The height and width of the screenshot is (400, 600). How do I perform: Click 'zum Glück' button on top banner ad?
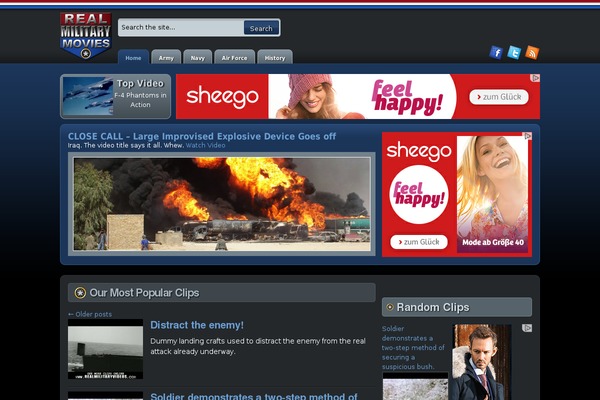499,97
